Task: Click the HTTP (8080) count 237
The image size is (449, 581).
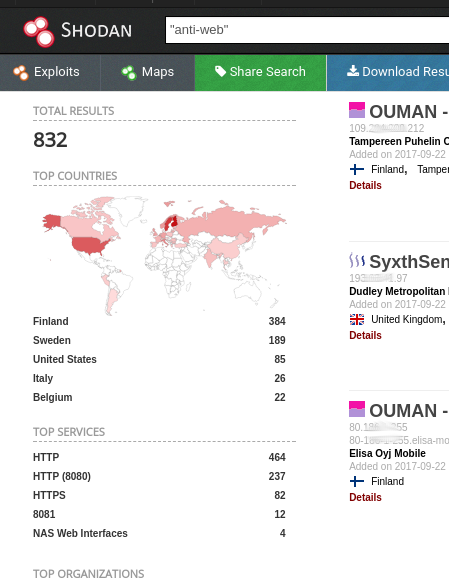Action: (x=277, y=476)
